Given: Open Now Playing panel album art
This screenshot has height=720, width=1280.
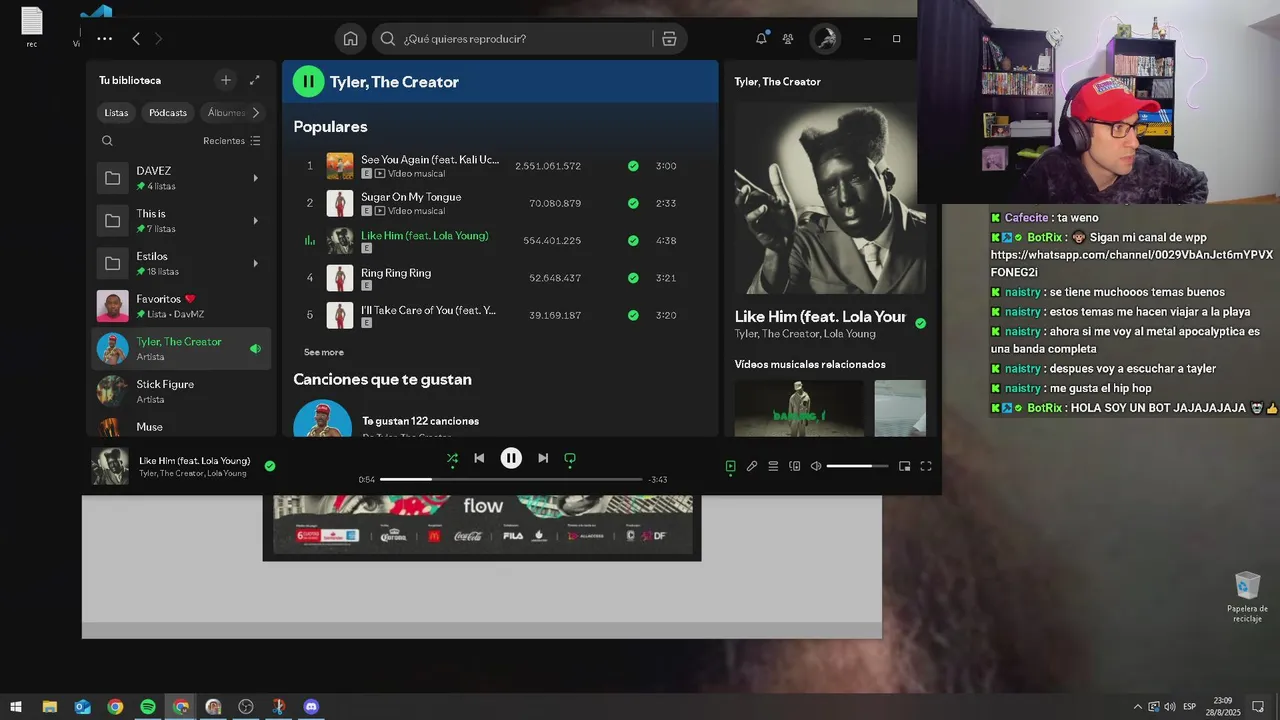Looking at the screenshot, I should point(830,198).
